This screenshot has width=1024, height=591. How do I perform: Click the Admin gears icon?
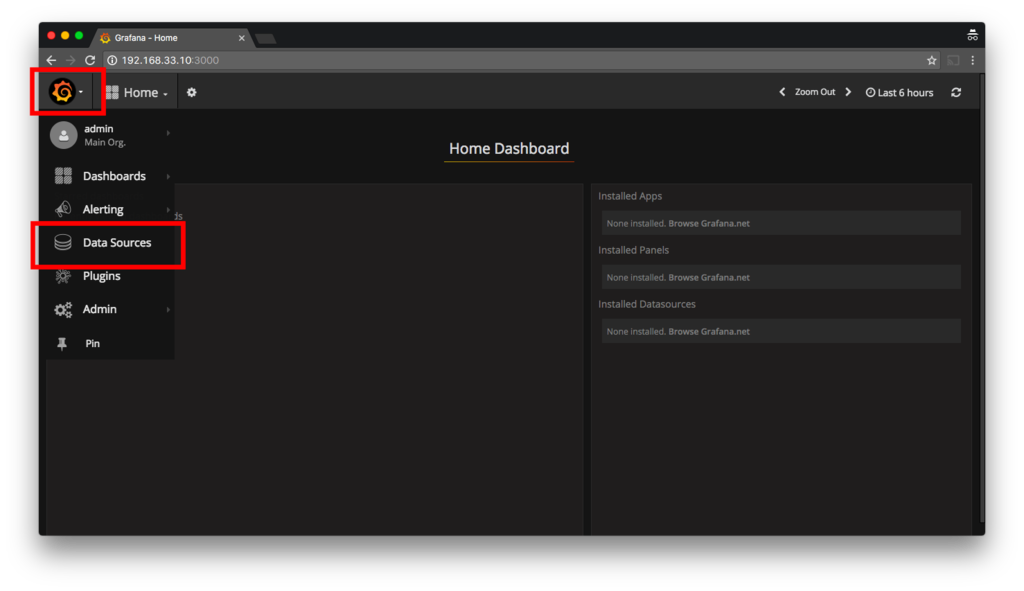point(63,310)
